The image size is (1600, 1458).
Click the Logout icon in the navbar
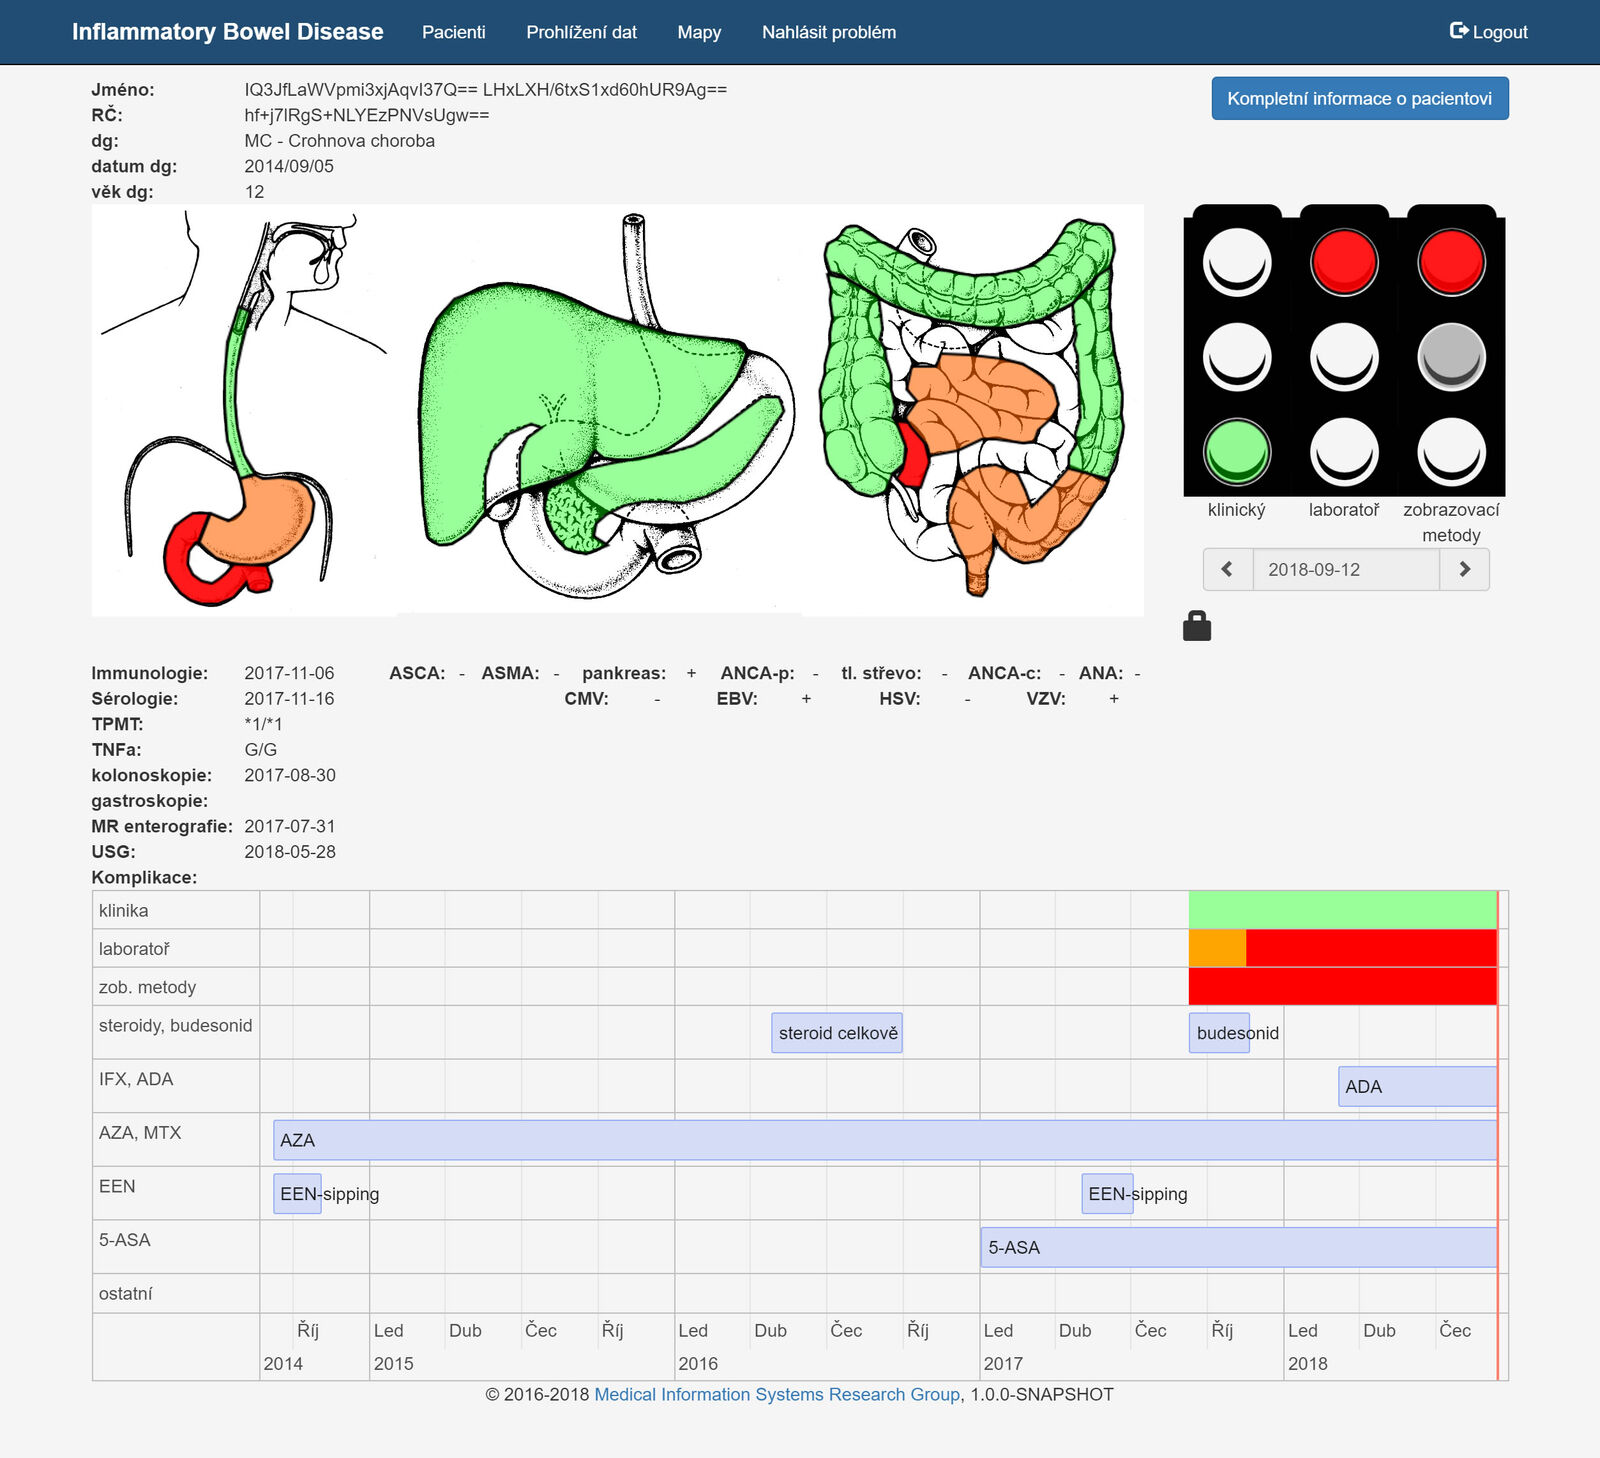(1459, 31)
